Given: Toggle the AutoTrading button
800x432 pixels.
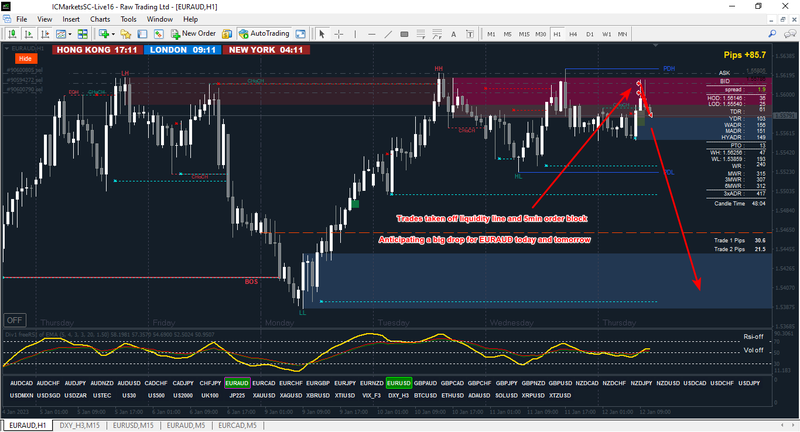Looking at the screenshot, I should click(264, 34).
